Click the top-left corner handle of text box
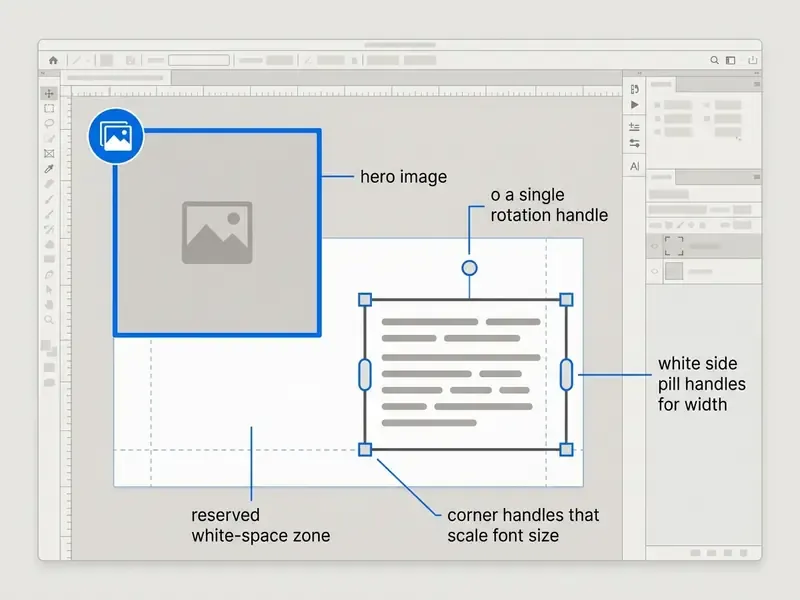Viewport: 800px width, 600px height. pyautogui.click(x=365, y=299)
